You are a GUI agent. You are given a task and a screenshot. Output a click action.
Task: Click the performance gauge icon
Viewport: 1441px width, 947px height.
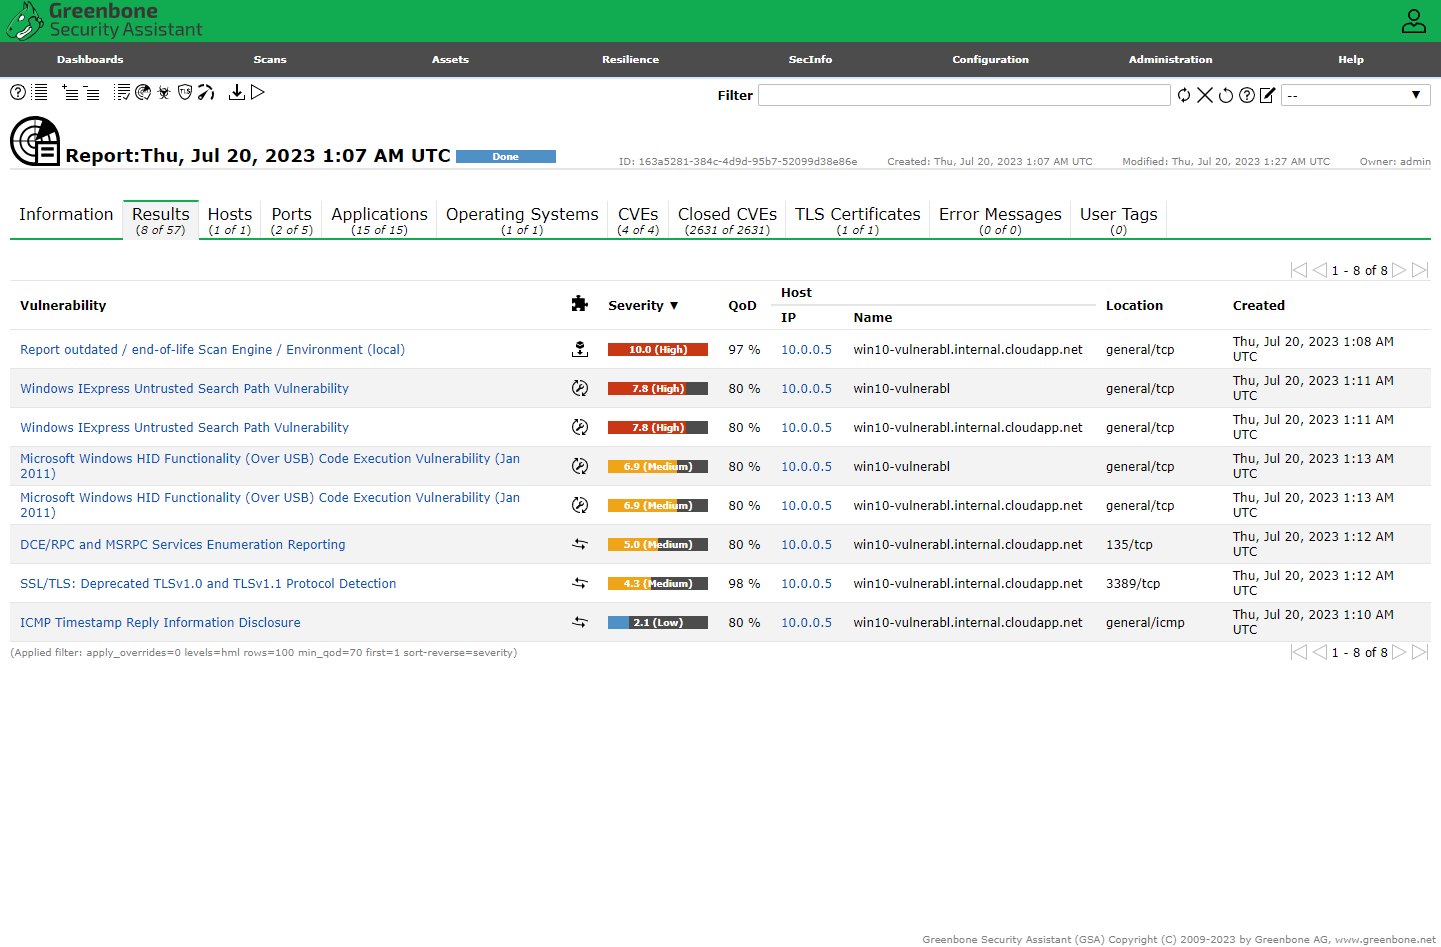pos(206,92)
